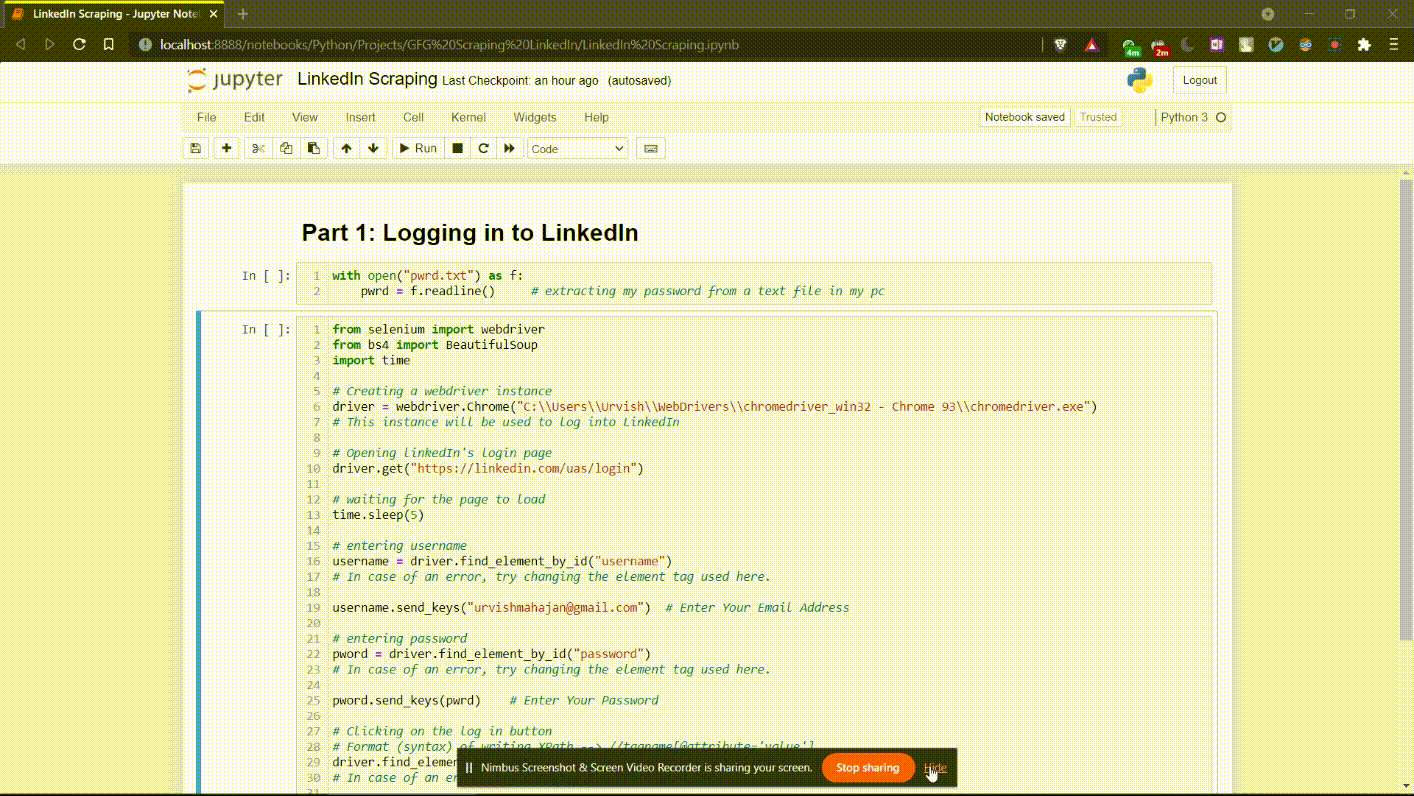Go back in the browser
The width and height of the screenshot is (1414, 796).
(21, 44)
